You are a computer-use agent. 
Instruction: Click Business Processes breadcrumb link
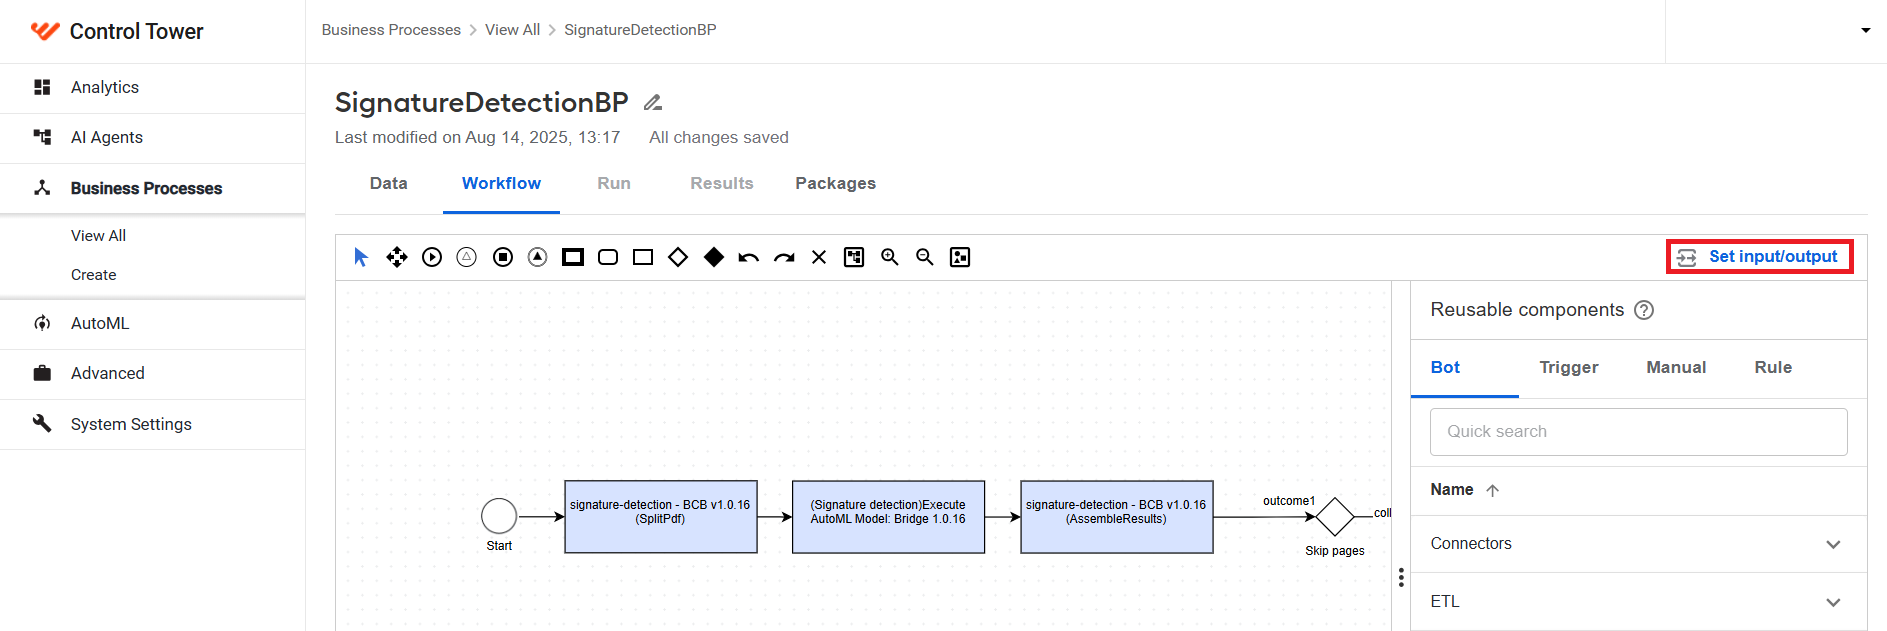pyautogui.click(x=391, y=30)
